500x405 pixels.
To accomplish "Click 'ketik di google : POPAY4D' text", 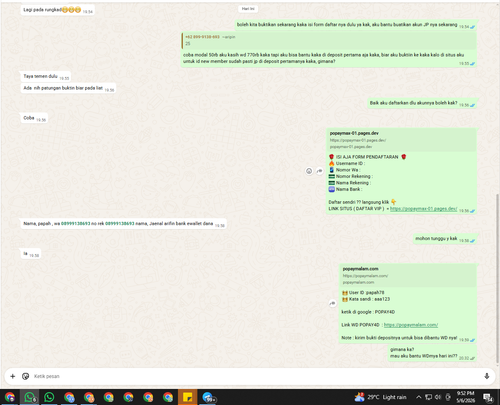I will pos(368,312).
